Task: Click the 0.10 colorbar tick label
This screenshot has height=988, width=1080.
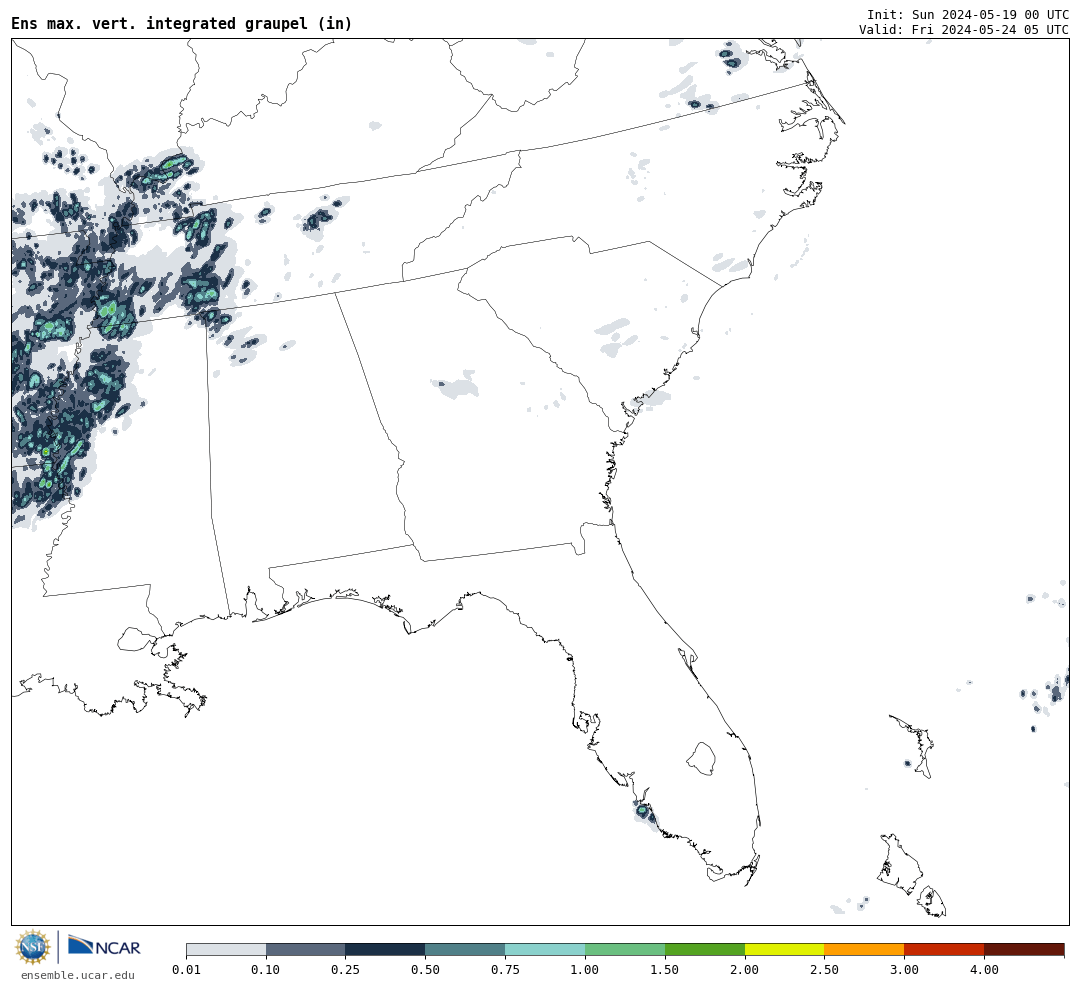Action: point(266,970)
